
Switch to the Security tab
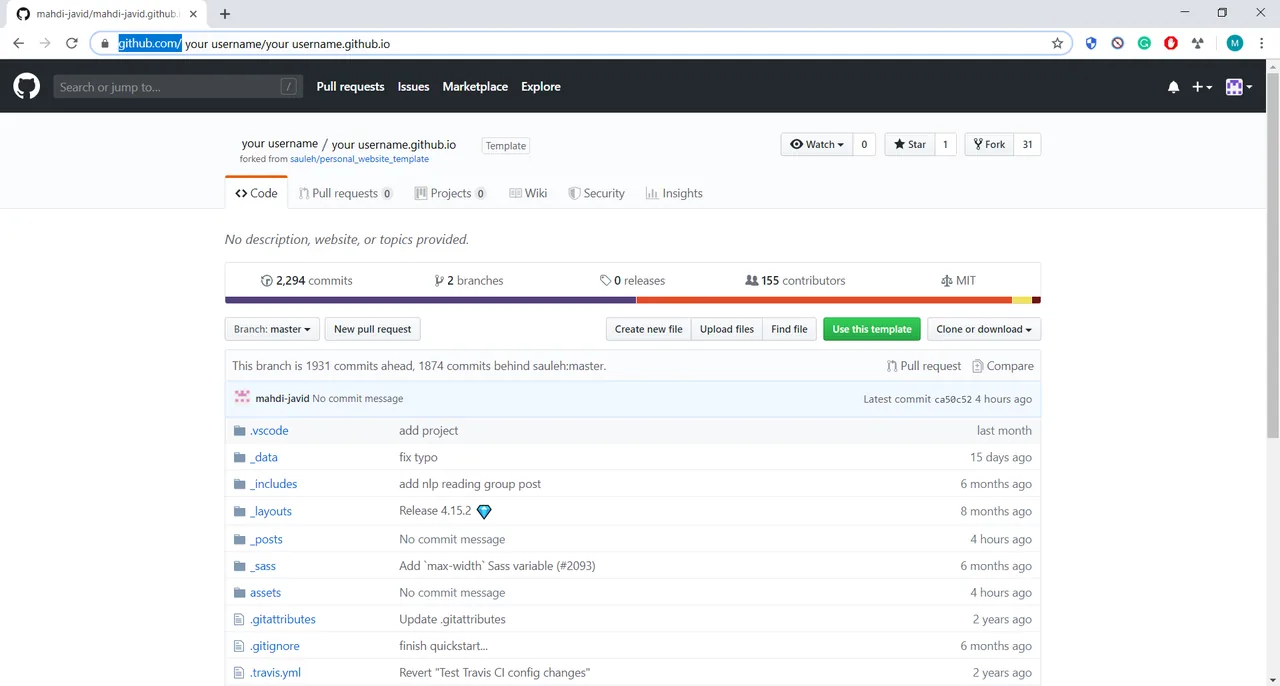click(596, 193)
